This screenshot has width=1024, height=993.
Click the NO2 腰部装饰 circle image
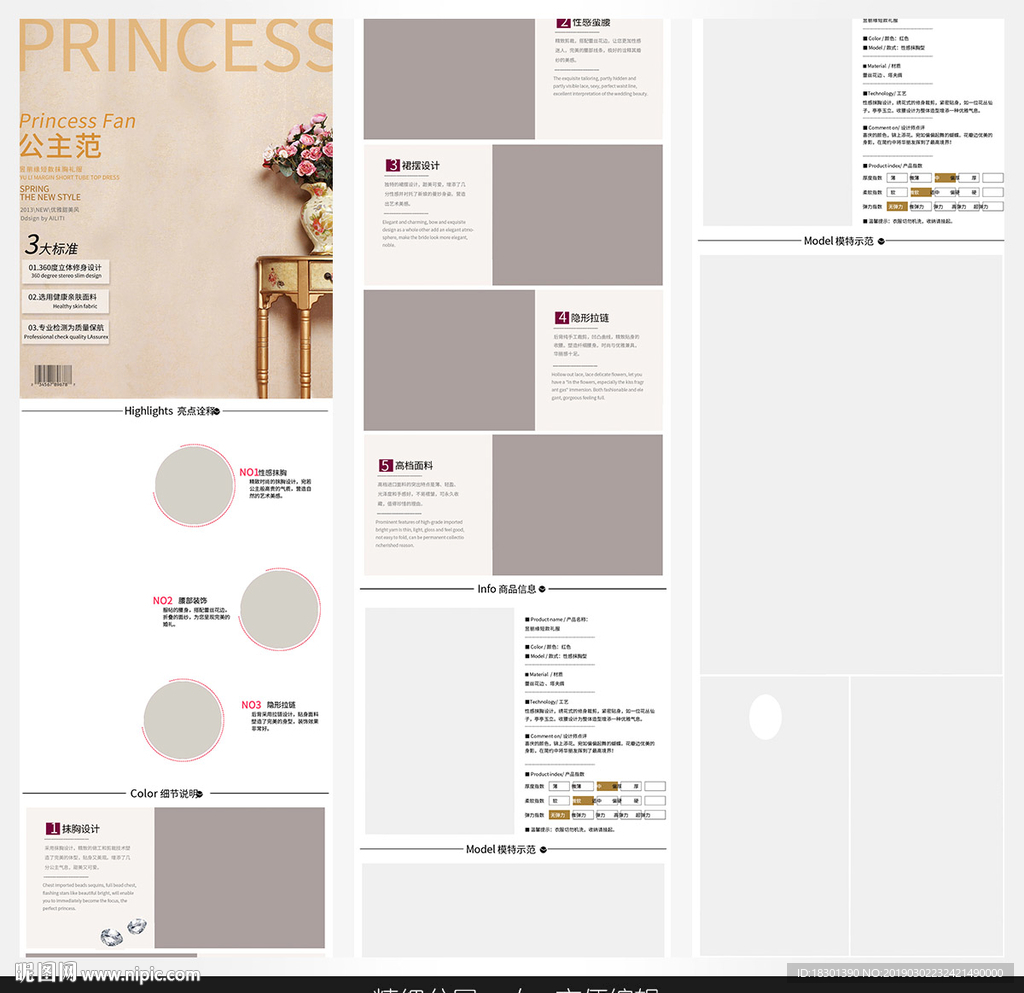click(x=280, y=609)
